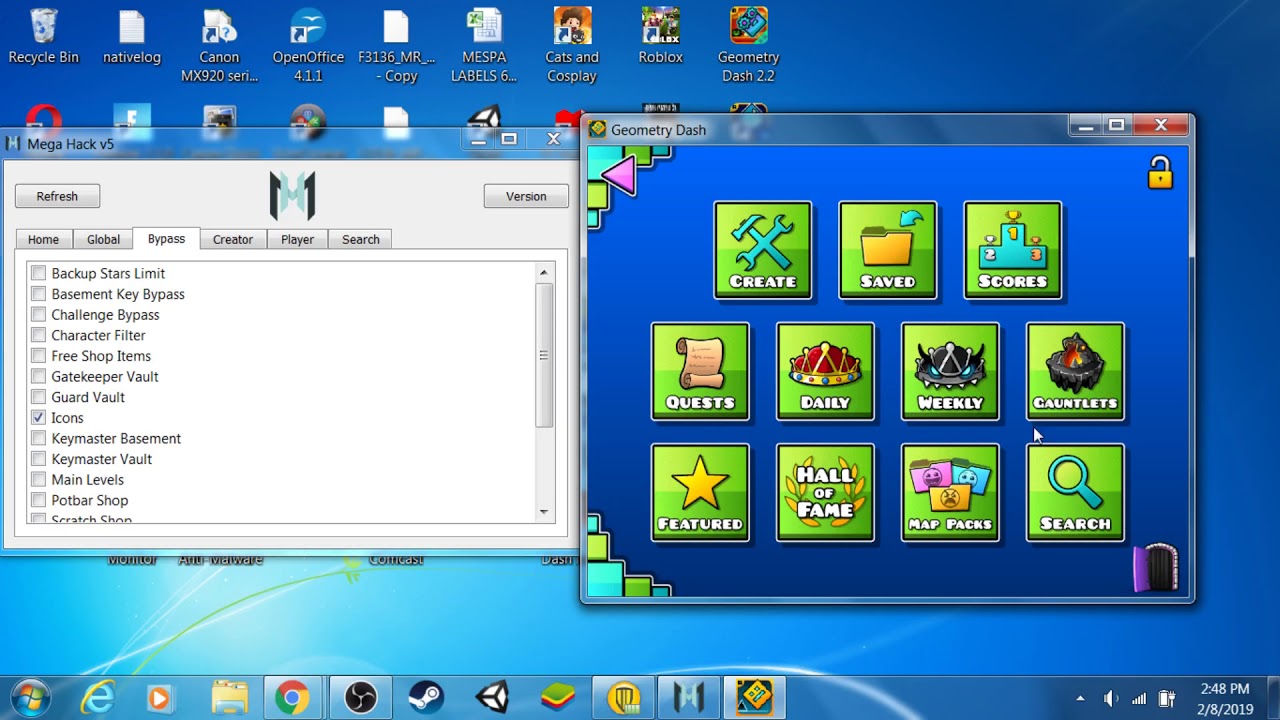
Task: Open the Windows Start menu
Action: coord(30,697)
